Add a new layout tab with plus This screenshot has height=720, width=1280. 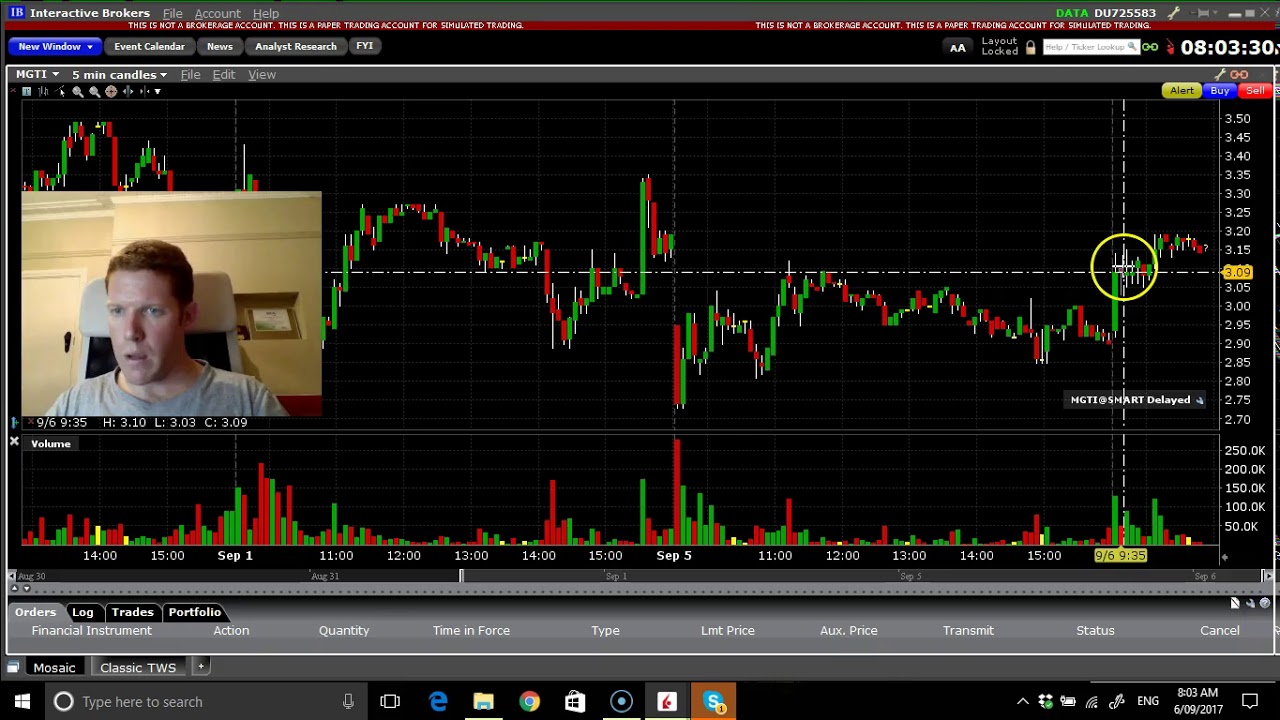[200, 666]
